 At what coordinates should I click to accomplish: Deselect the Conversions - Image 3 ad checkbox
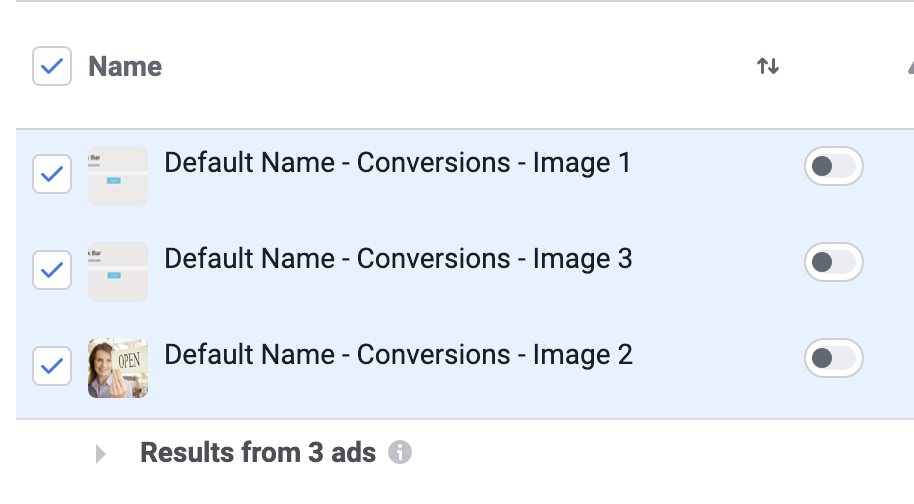point(52,270)
